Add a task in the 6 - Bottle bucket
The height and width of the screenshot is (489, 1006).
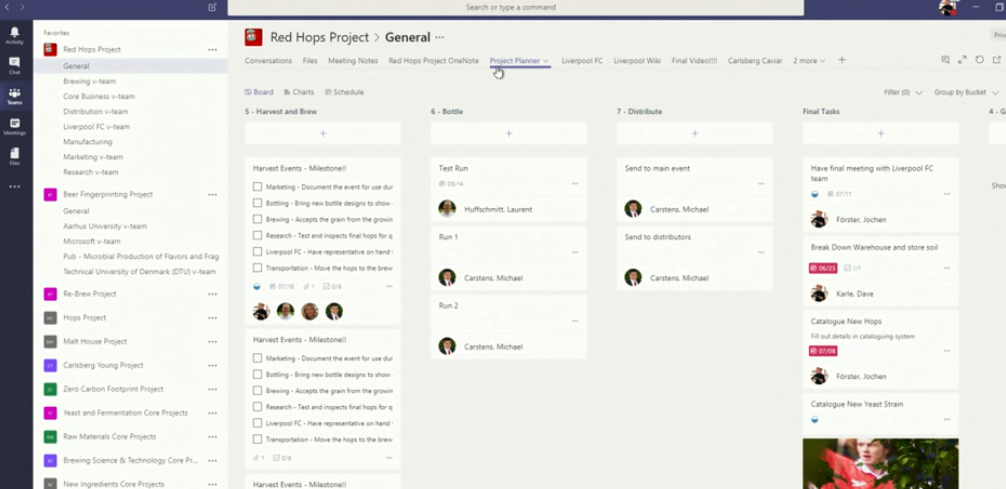(508, 133)
